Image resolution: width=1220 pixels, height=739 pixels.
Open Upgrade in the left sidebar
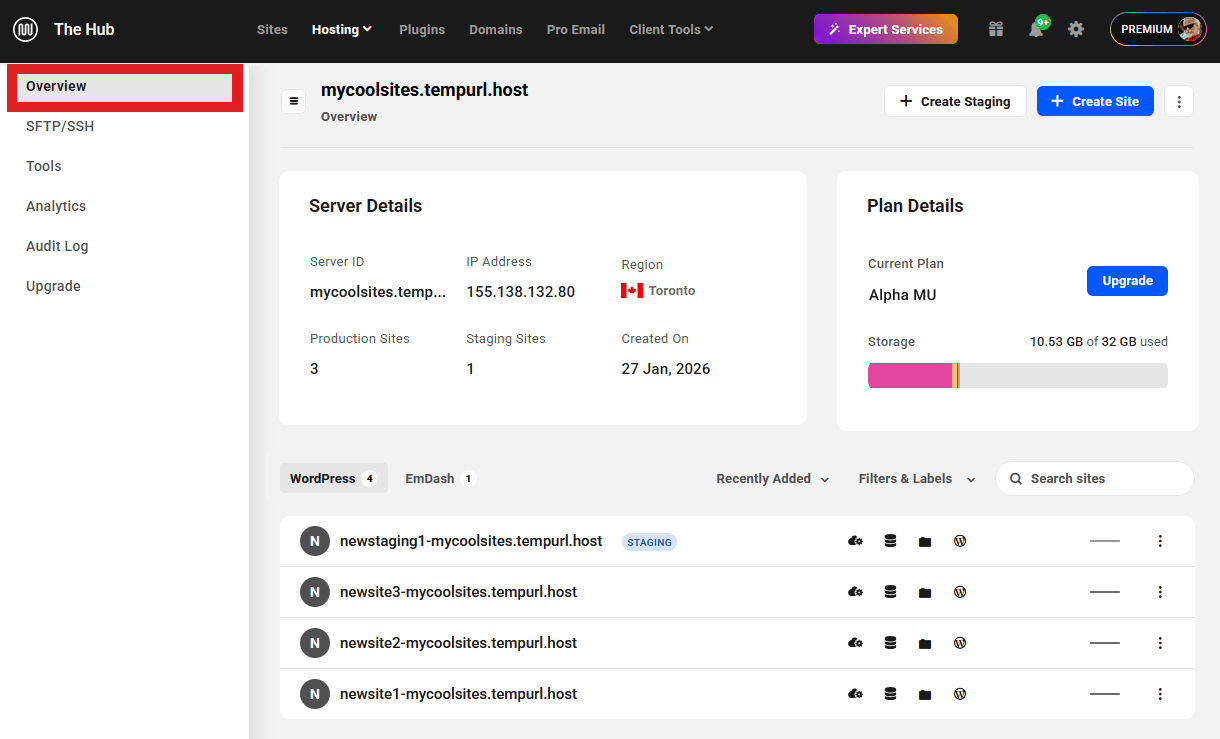53,286
